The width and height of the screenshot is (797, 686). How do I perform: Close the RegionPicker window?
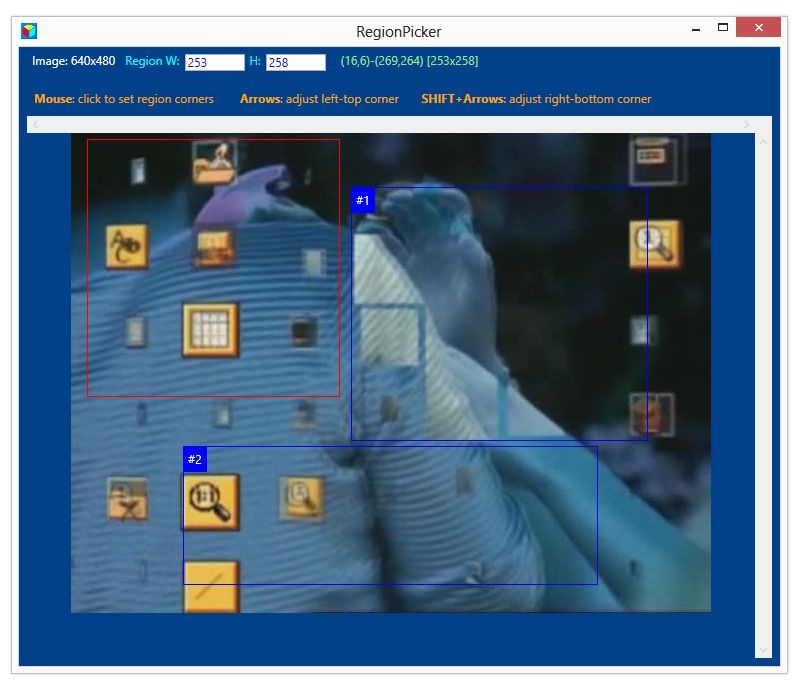pyautogui.click(x=758, y=27)
